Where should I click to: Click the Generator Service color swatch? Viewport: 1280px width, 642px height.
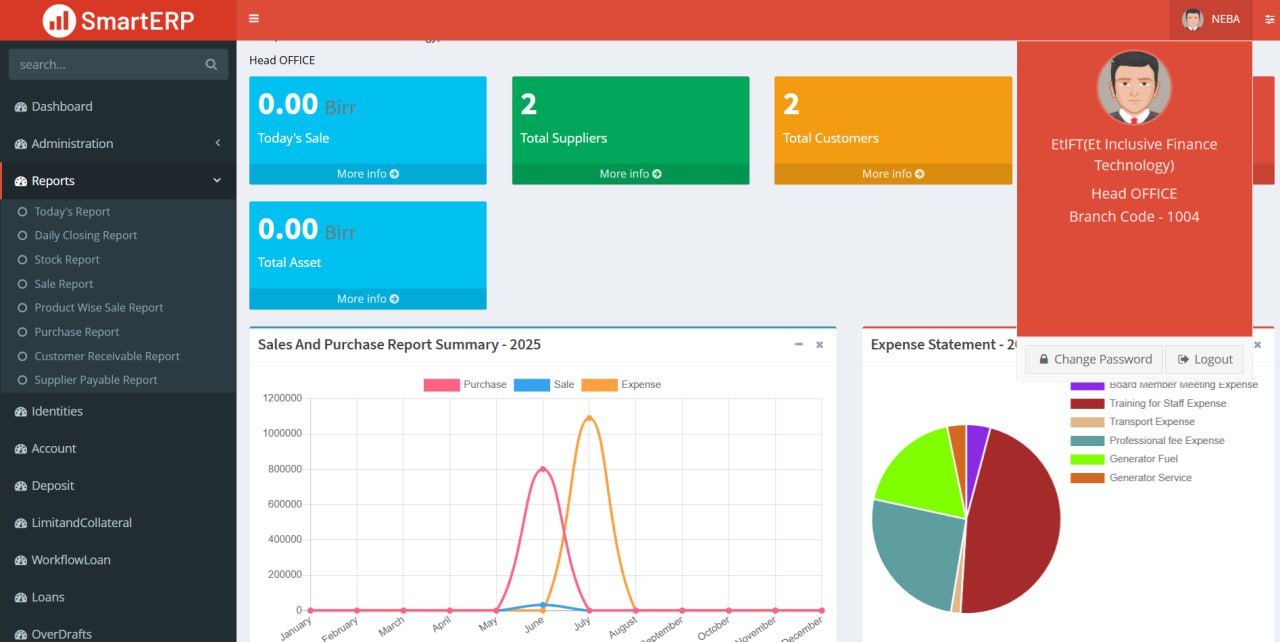(x=1087, y=478)
